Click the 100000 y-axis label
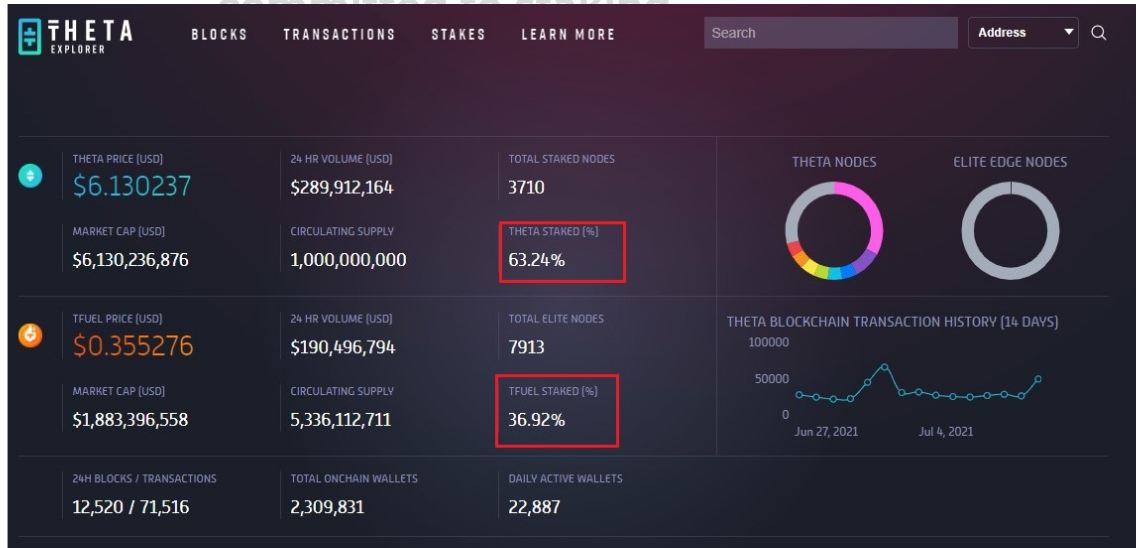 pyautogui.click(x=768, y=343)
